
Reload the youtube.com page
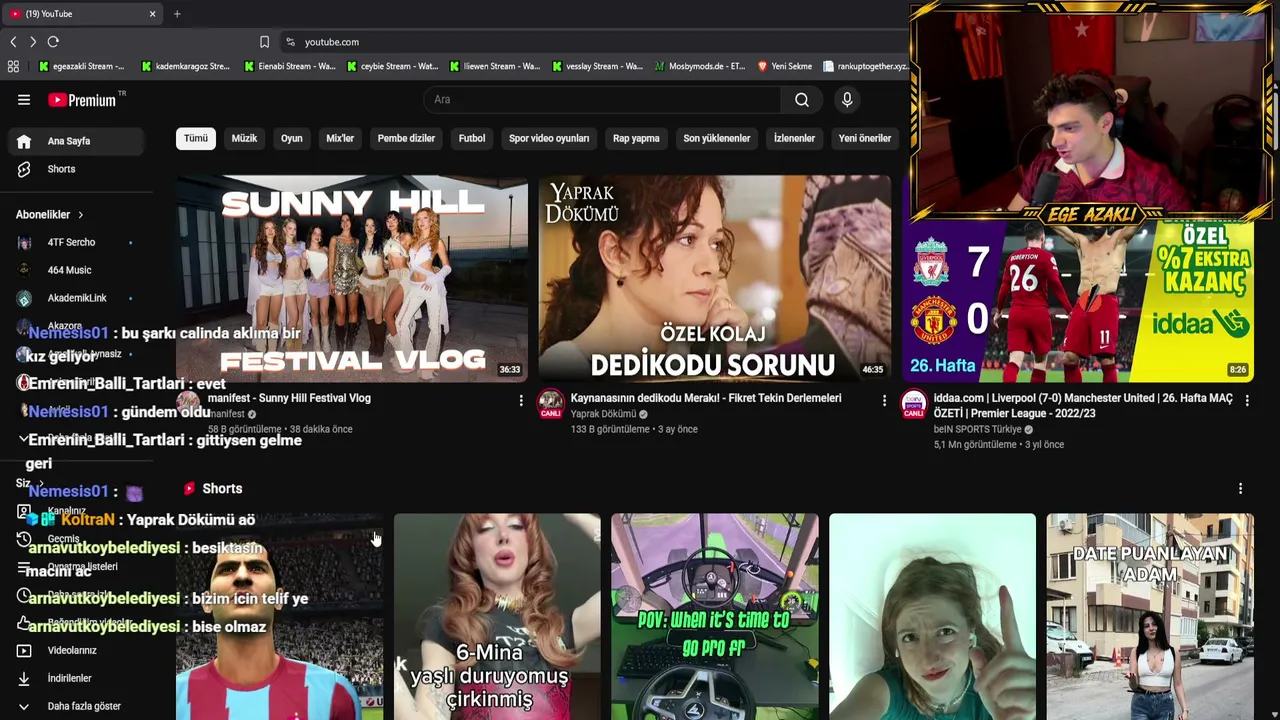tap(53, 42)
